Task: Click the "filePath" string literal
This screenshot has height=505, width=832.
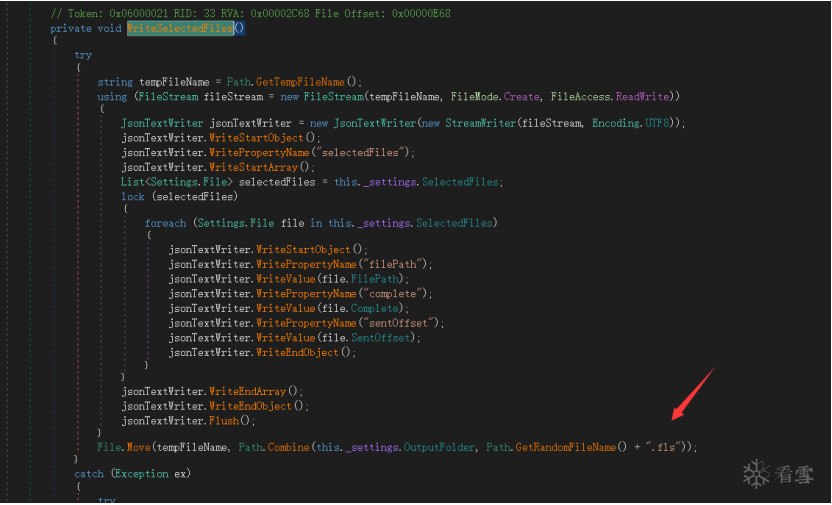Action: pos(395,264)
